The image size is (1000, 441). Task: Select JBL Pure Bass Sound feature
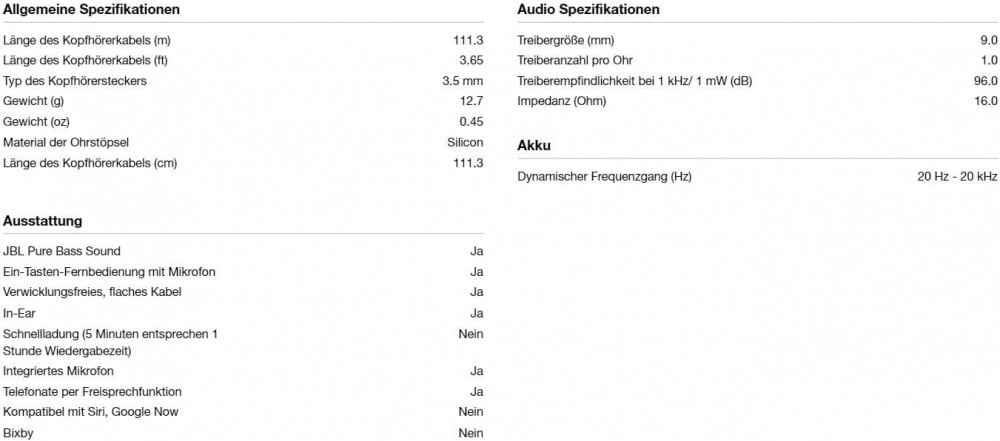click(62, 251)
